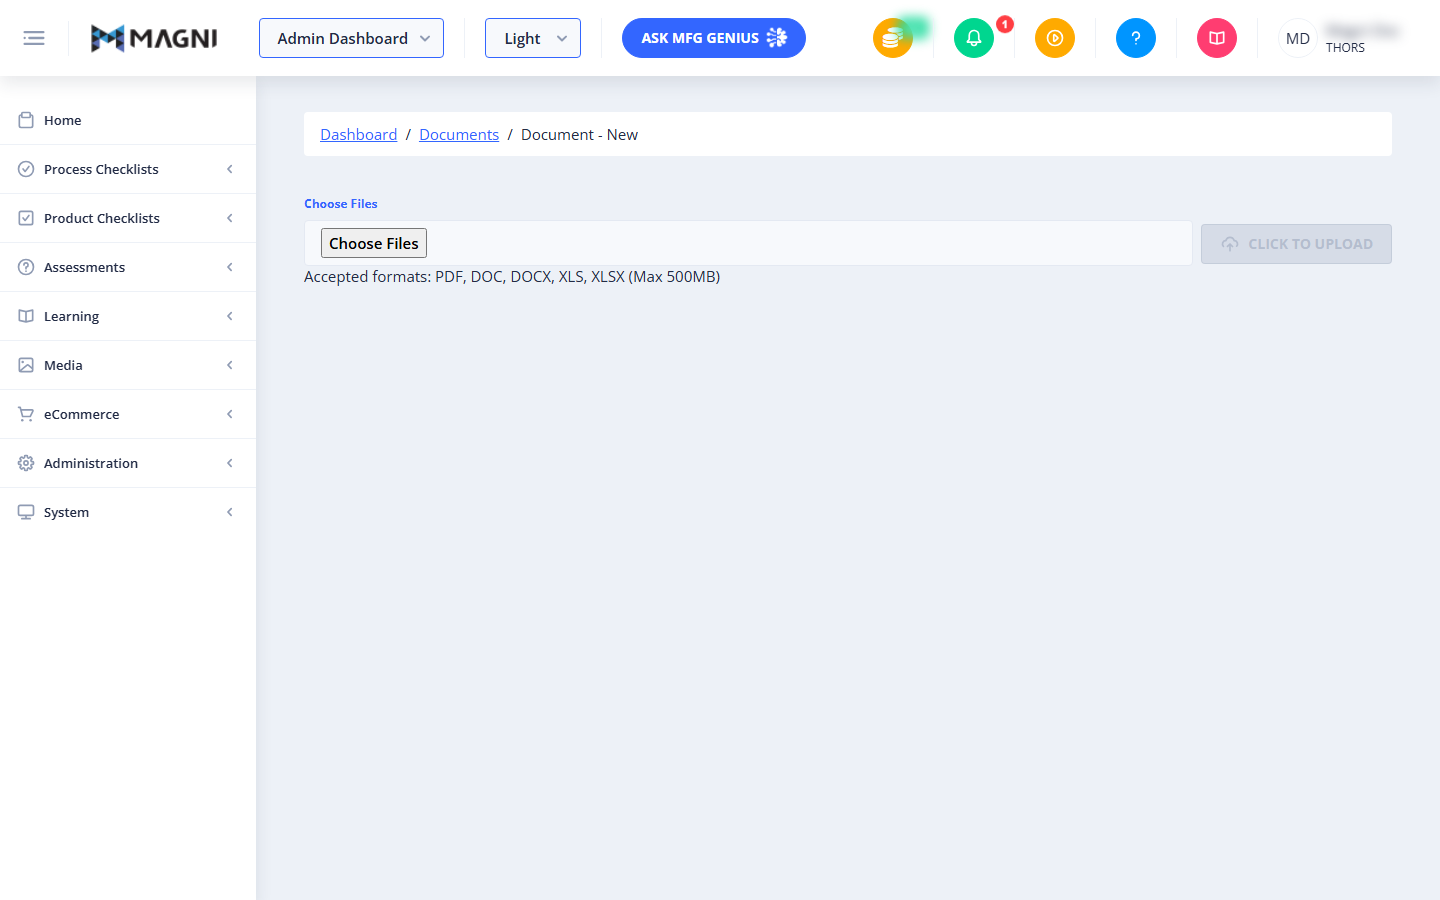Expand the Learning chevron
This screenshot has width=1440, height=900.
tap(230, 316)
